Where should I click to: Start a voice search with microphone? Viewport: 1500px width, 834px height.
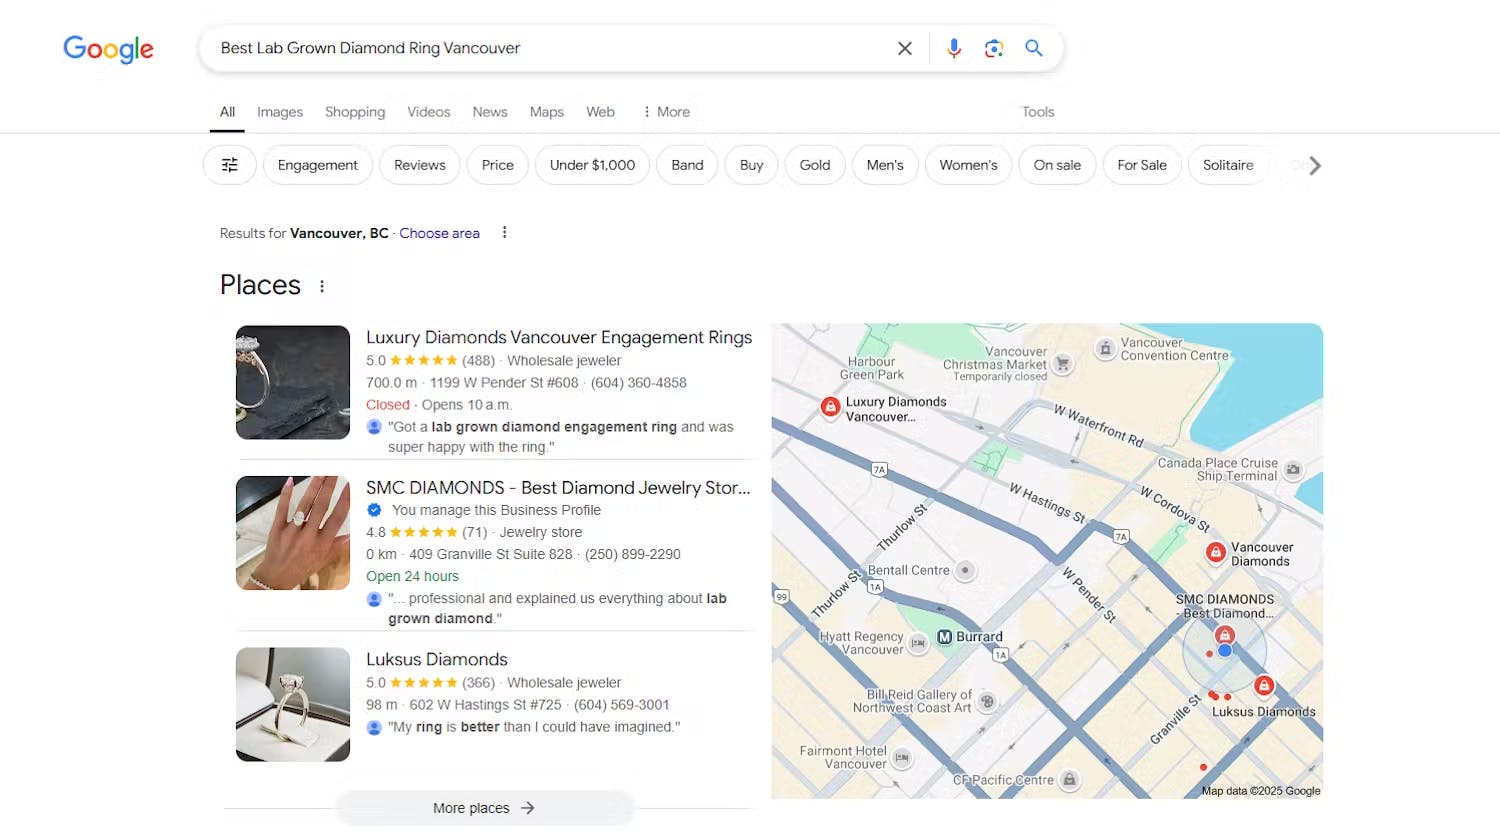(x=954, y=48)
